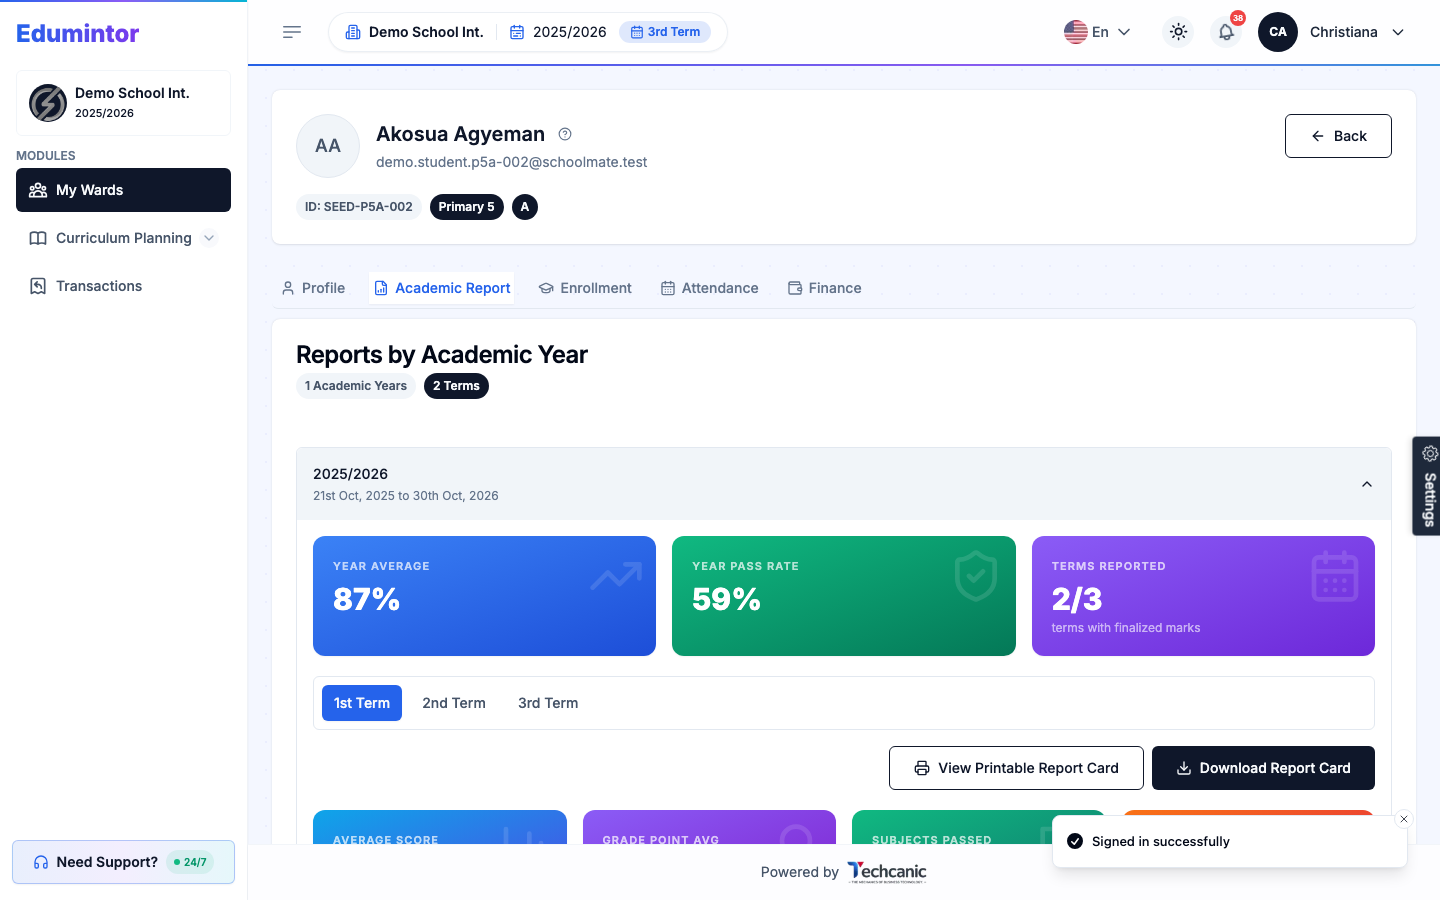Switch to the Profile tab
The height and width of the screenshot is (900, 1440).
(x=313, y=288)
